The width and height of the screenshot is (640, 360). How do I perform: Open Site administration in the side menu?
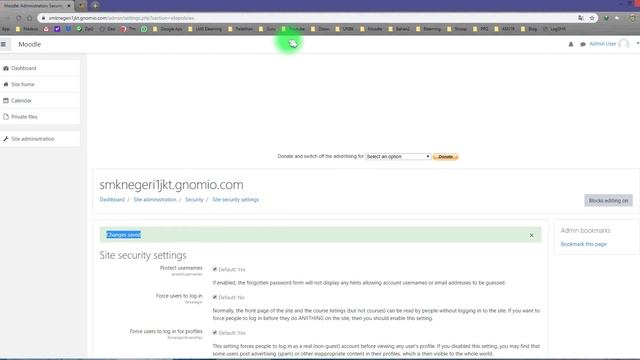click(40, 139)
